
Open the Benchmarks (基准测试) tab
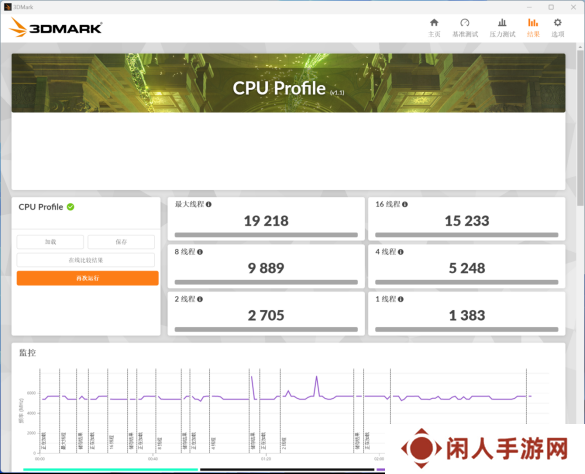pos(465,28)
